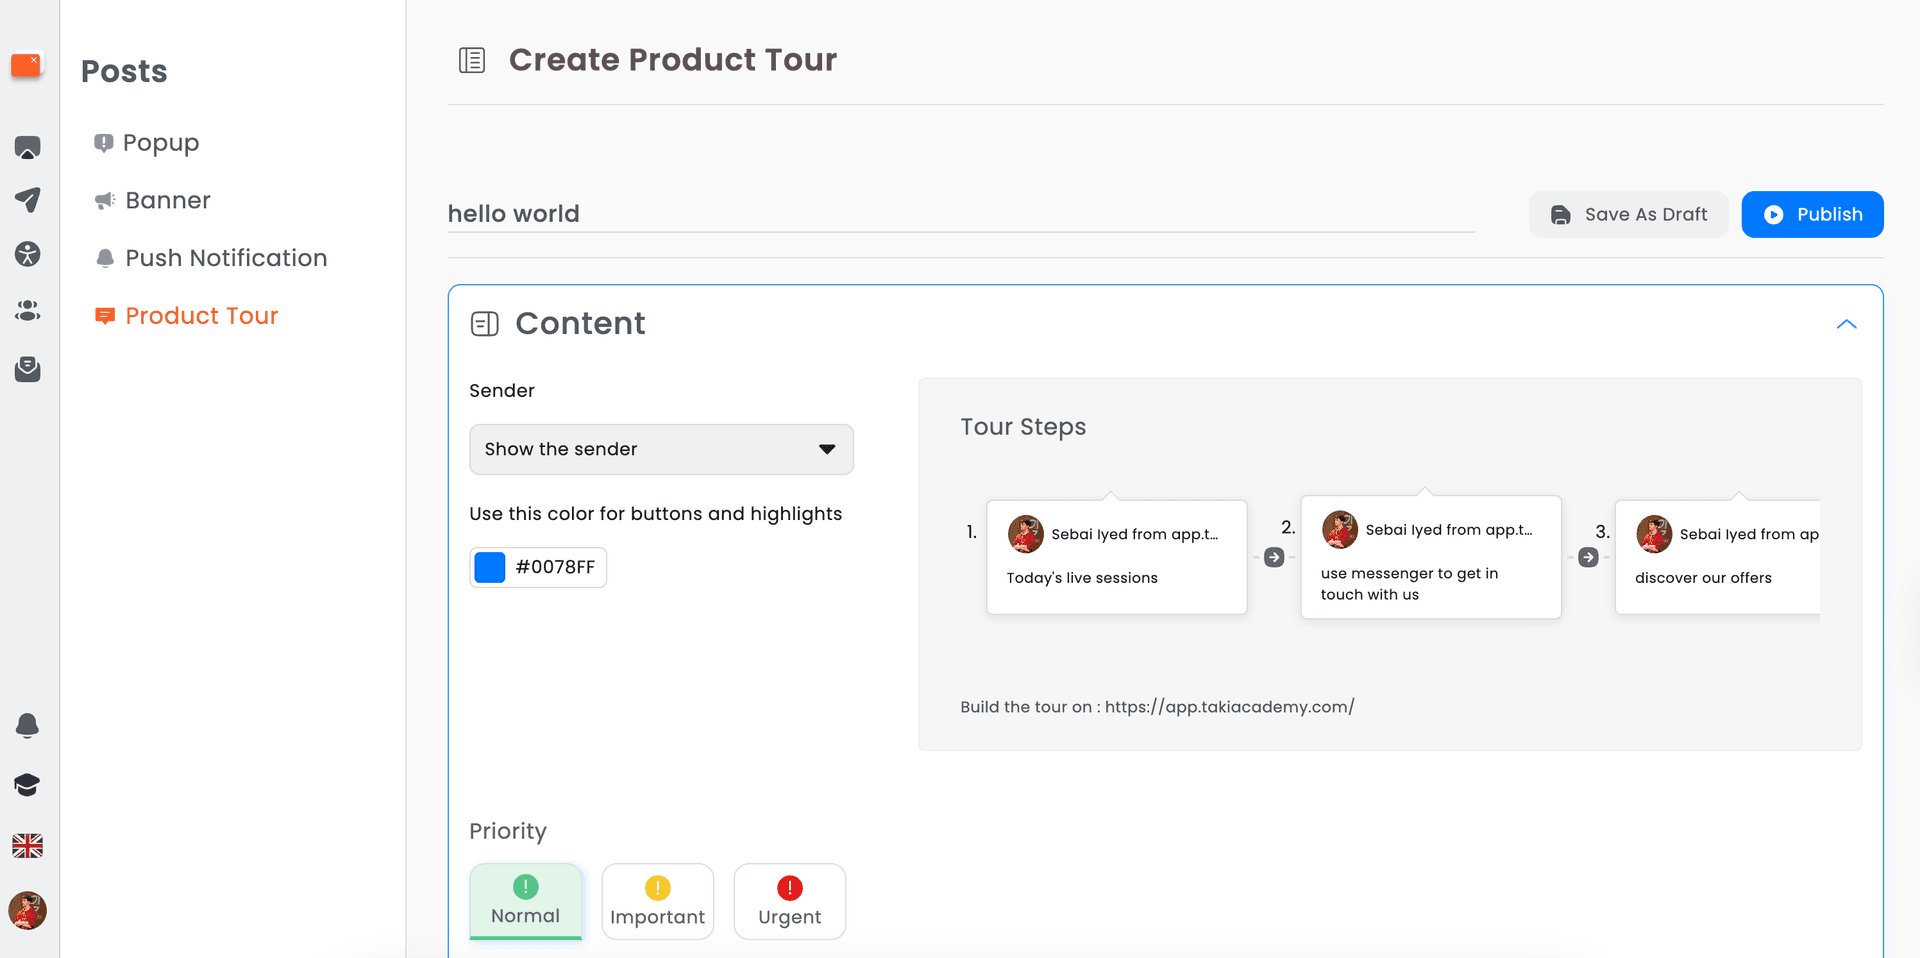Open the blue #0078FF color swatch
This screenshot has height=958, width=1920.
pyautogui.click(x=490, y=567)
